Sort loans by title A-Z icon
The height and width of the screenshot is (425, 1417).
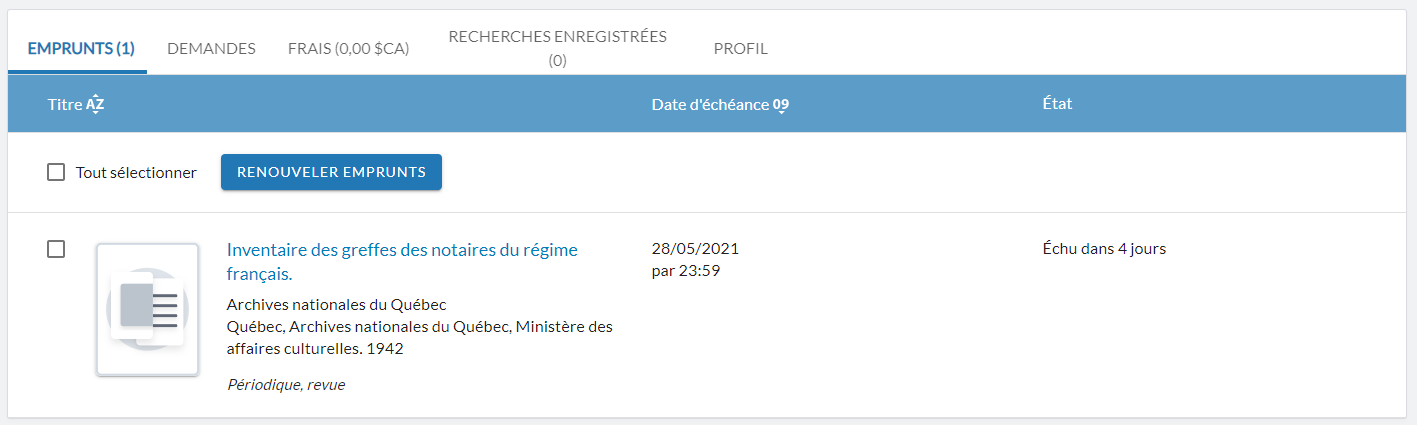(x=95, y=104)
